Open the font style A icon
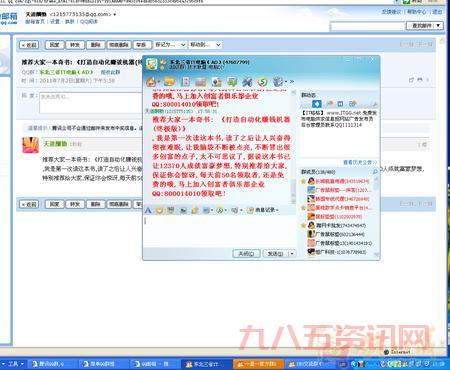This screenshot has width=450, height=370. 148,210
